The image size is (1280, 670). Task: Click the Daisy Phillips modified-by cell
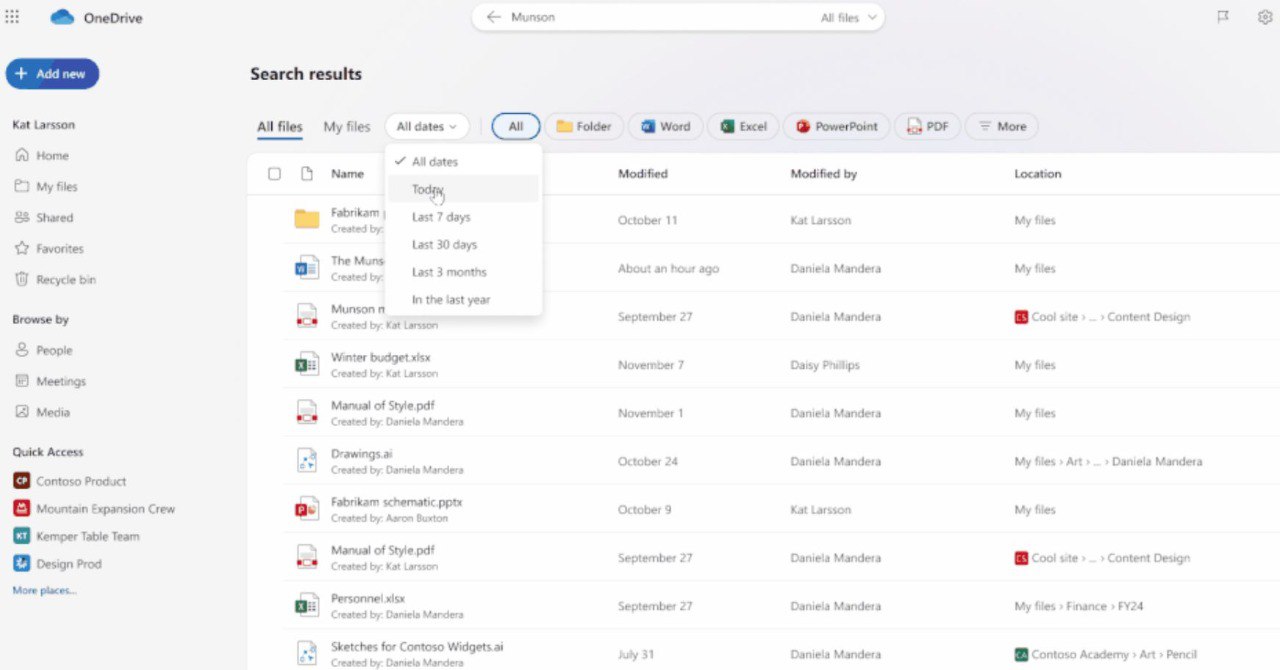click(x=825, y=365)
